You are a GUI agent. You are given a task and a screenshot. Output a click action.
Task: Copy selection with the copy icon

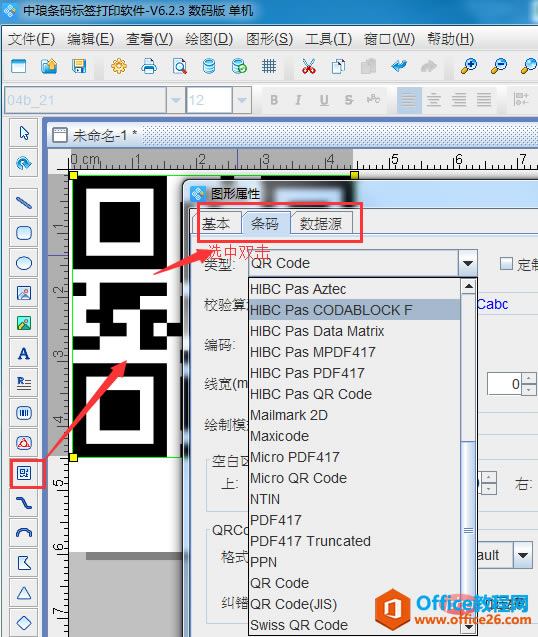point(338,66)
